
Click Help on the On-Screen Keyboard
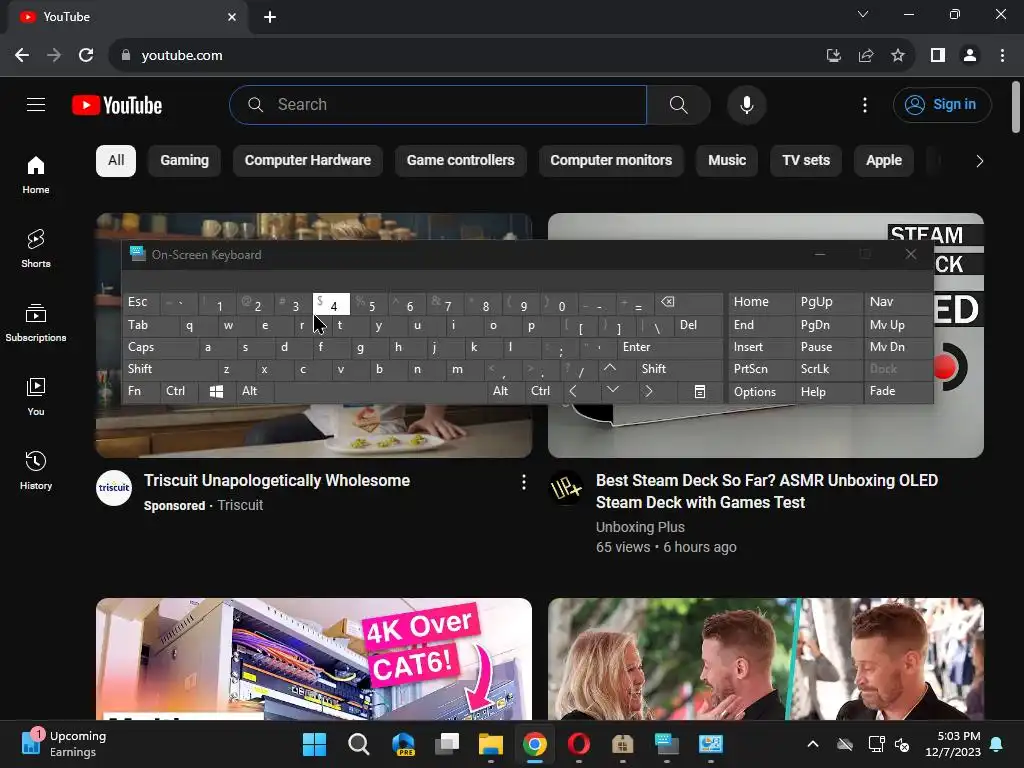tap(828, 392)
